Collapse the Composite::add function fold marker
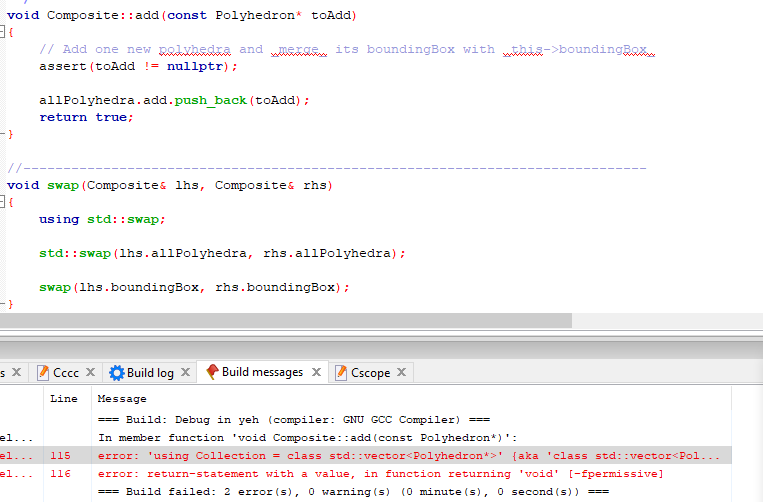The image size is (763, 502). [2, 33]
